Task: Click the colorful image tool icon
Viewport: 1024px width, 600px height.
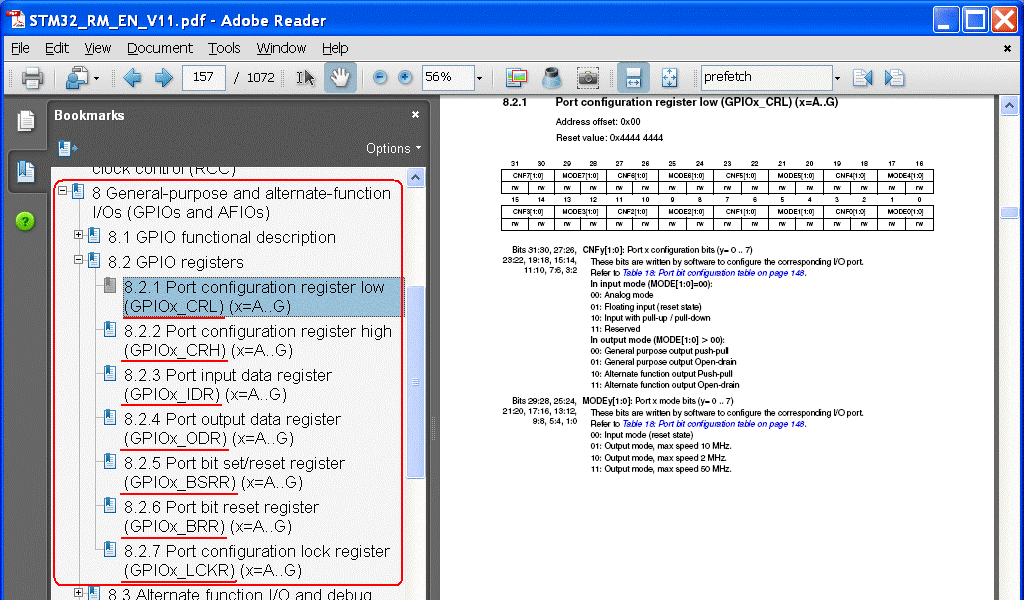Action: point(517,78)
